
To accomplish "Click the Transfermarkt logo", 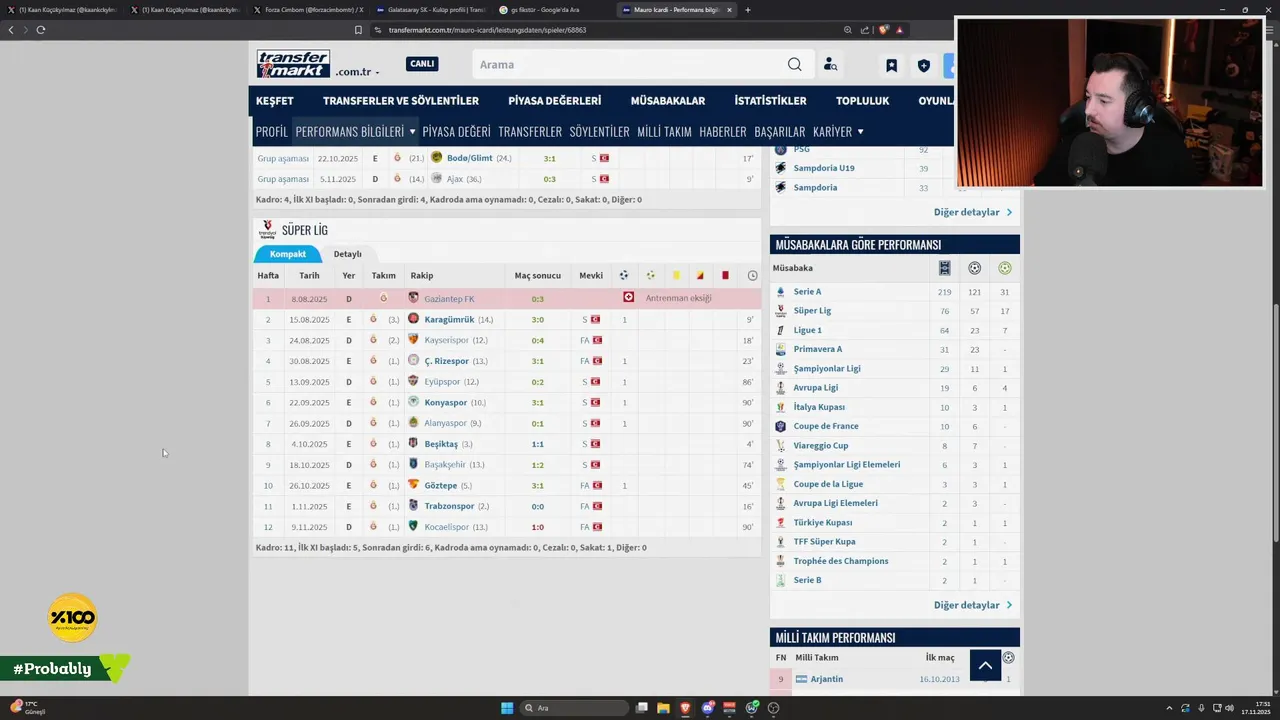I will [293, 64].
